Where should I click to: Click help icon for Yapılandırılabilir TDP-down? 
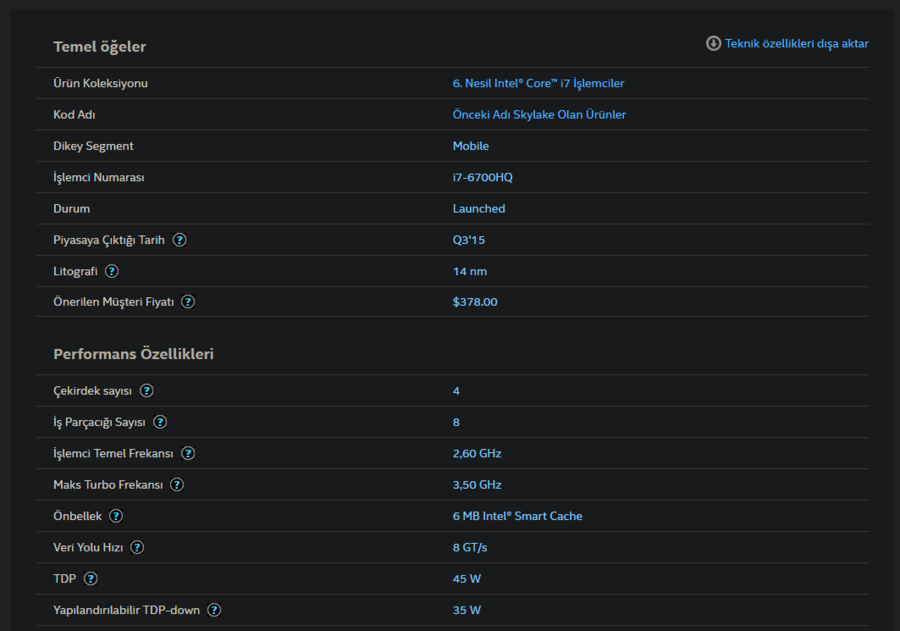214,610
